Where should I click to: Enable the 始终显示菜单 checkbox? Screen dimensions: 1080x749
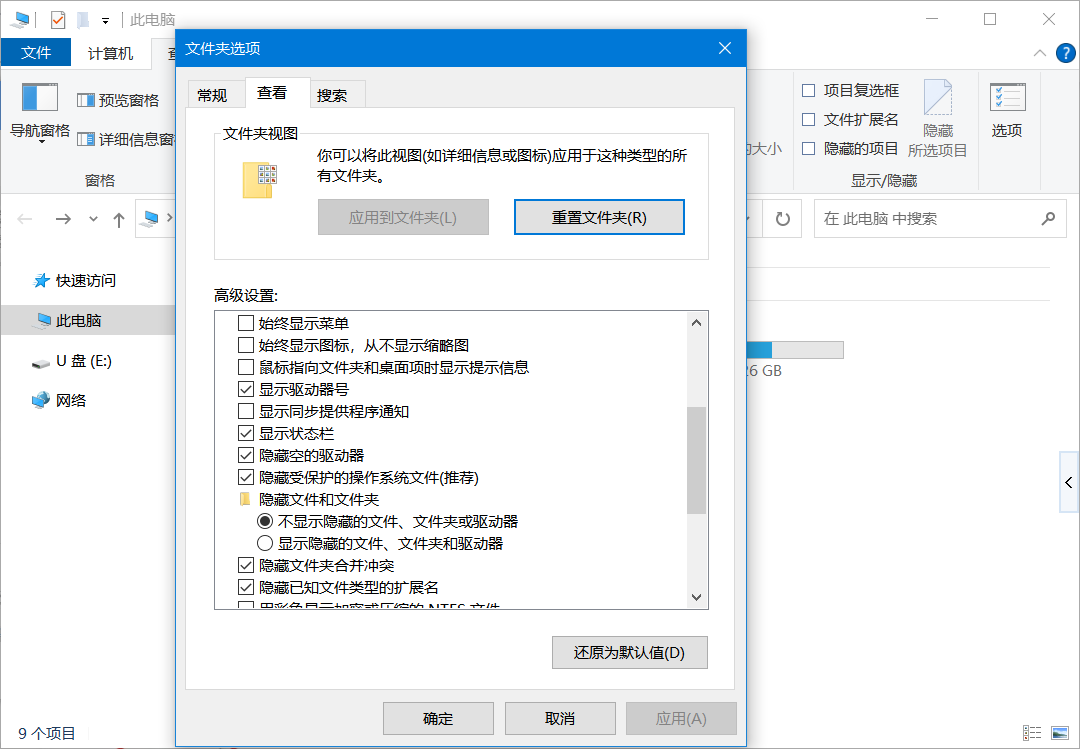click(x=246, y=324)
